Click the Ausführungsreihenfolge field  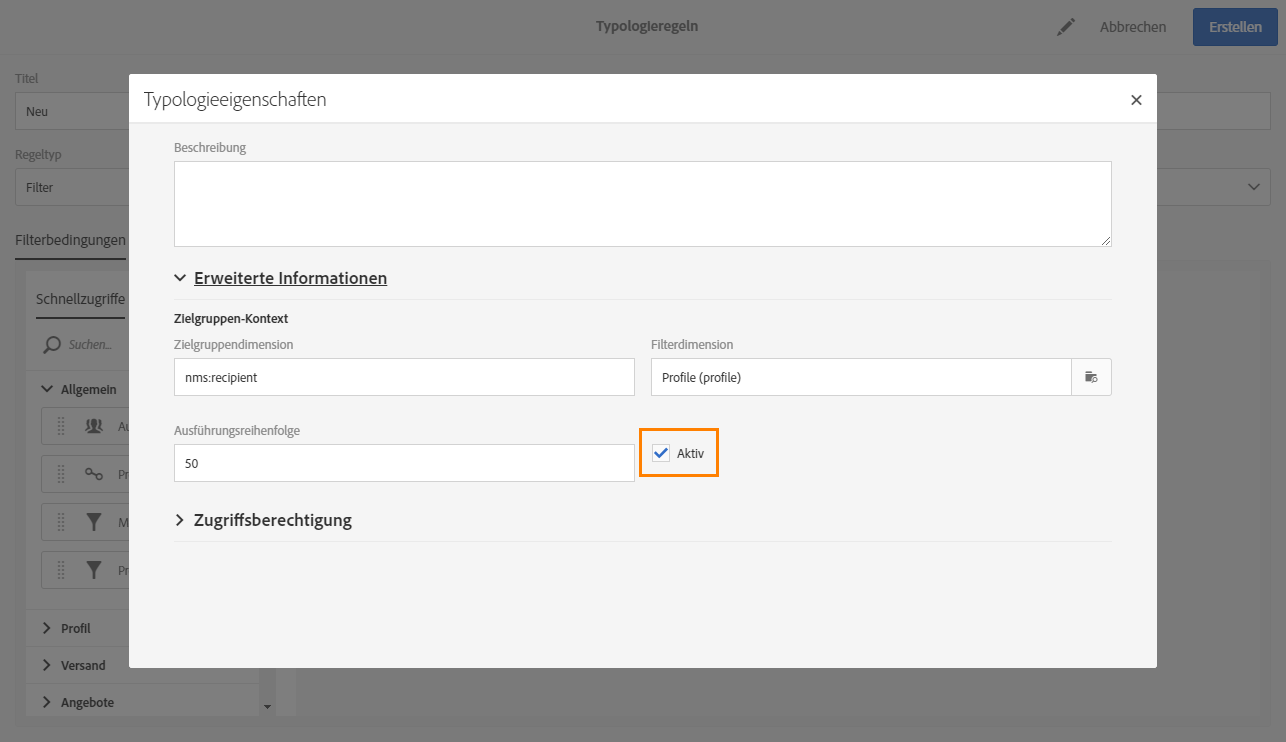tap(404, 463)
